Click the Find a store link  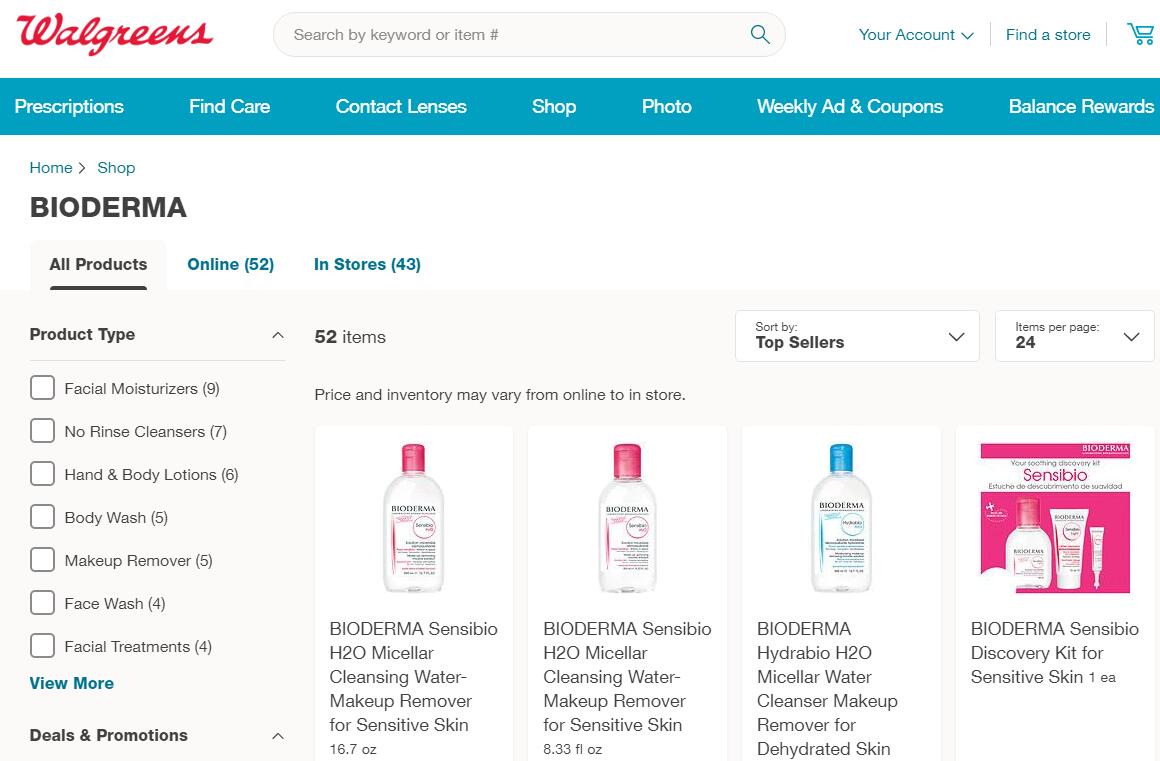tap(1048, 35)
